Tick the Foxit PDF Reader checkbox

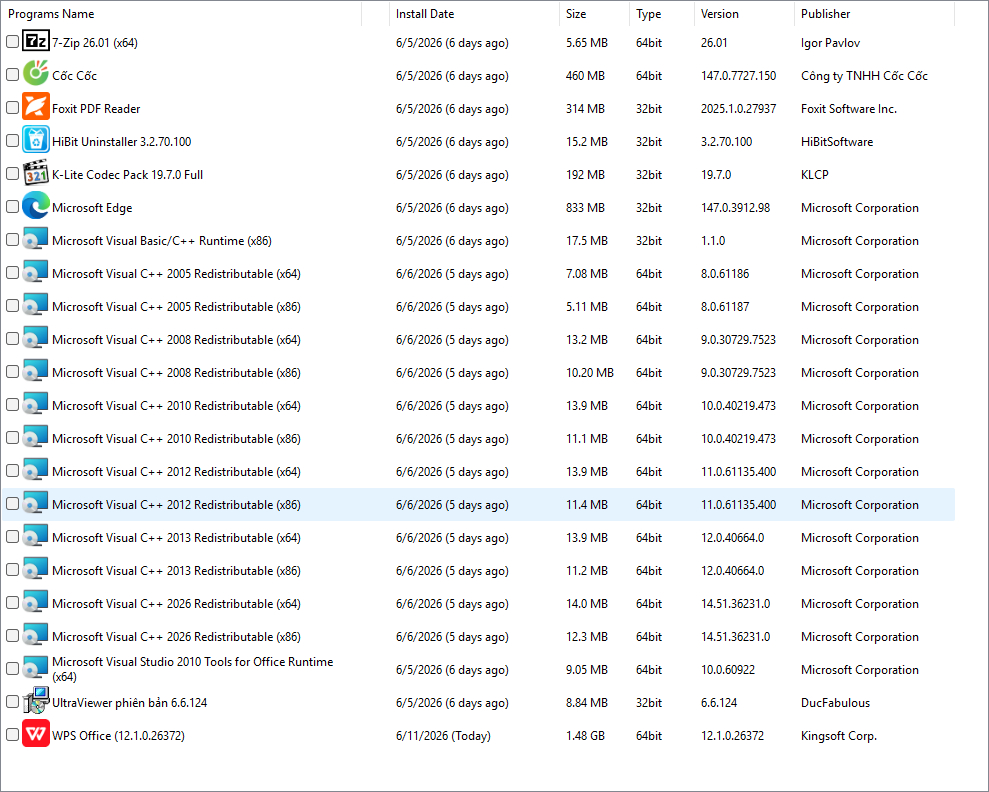pos(12,108)
